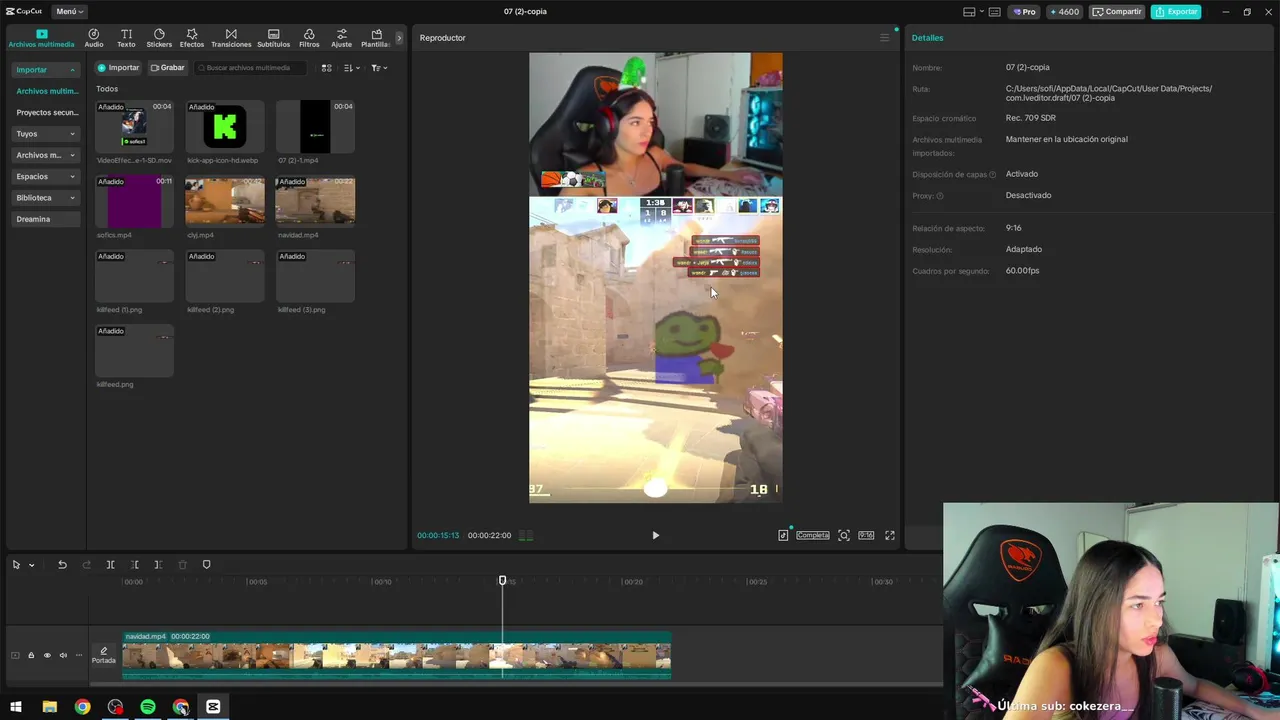Play the preview video

pos(655,535)
